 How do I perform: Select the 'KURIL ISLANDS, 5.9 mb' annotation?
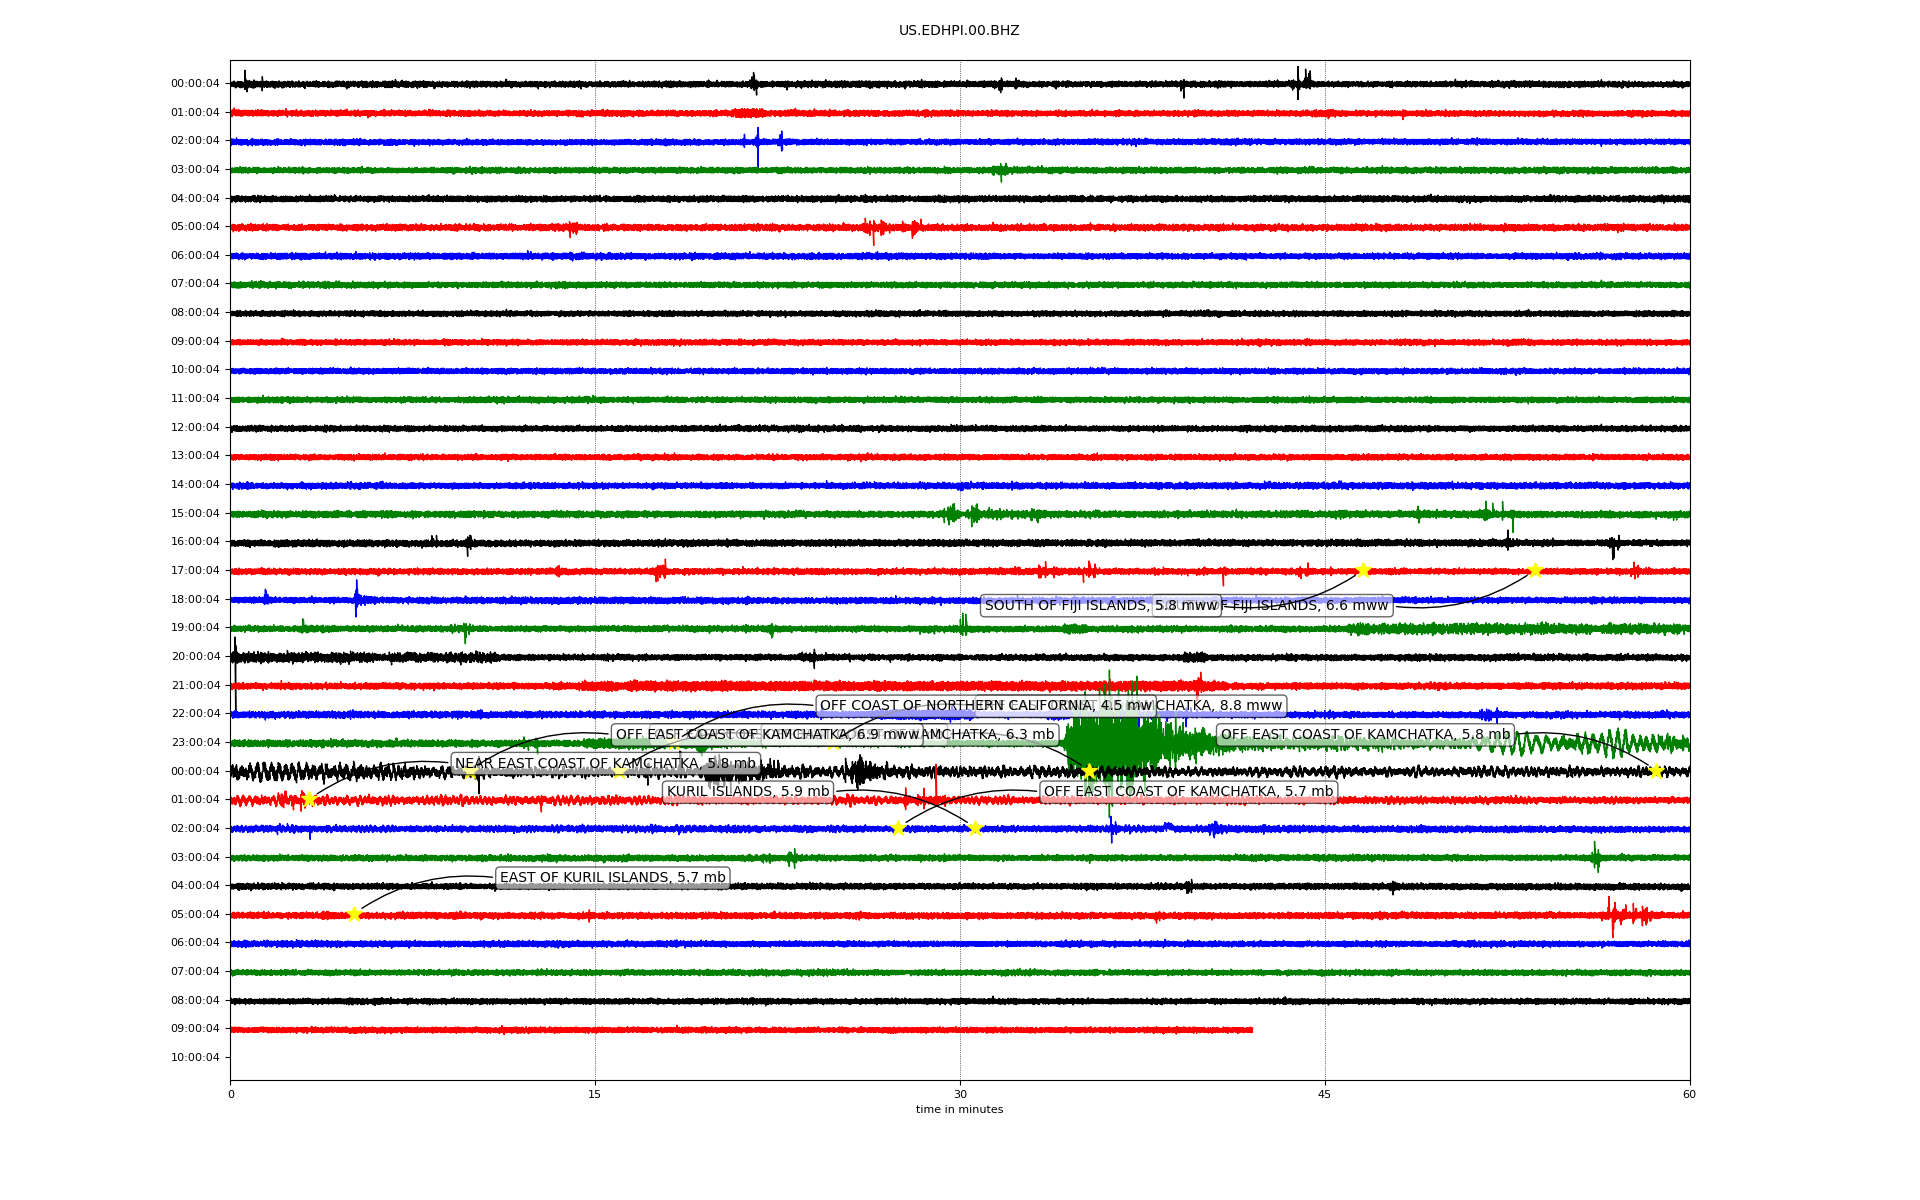(x=748, y=792)
